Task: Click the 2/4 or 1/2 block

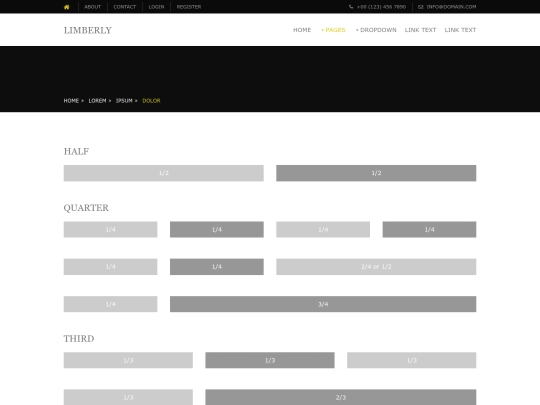Action: 376,267
